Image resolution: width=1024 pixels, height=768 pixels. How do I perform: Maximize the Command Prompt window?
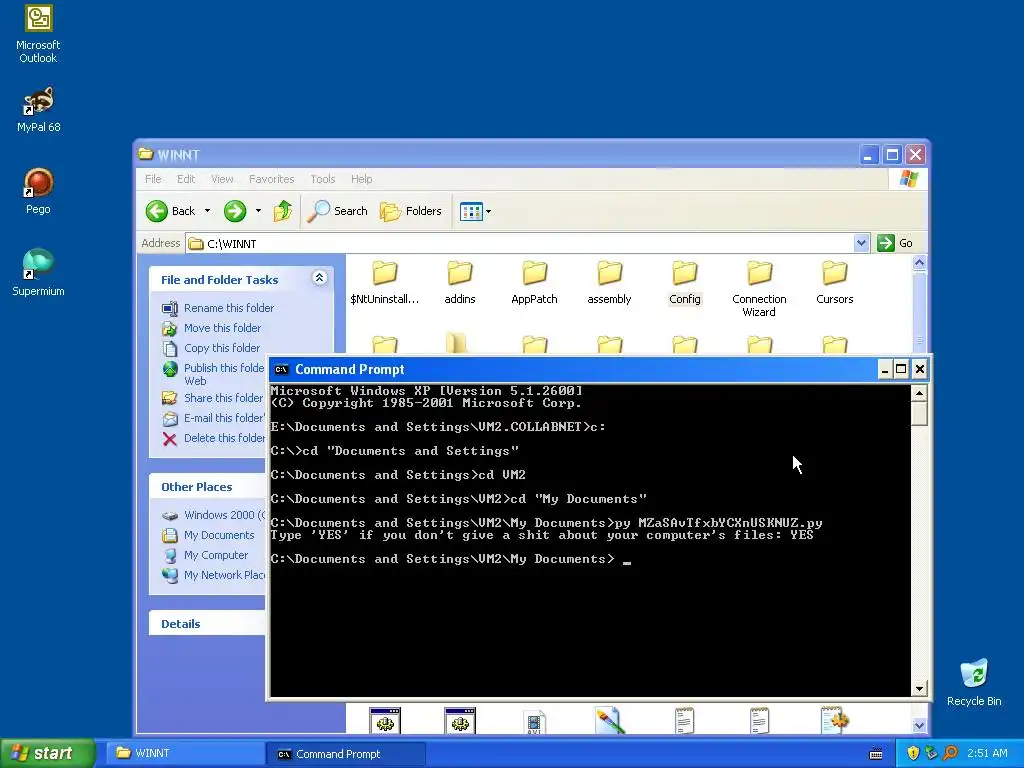(x=901, y=370)
